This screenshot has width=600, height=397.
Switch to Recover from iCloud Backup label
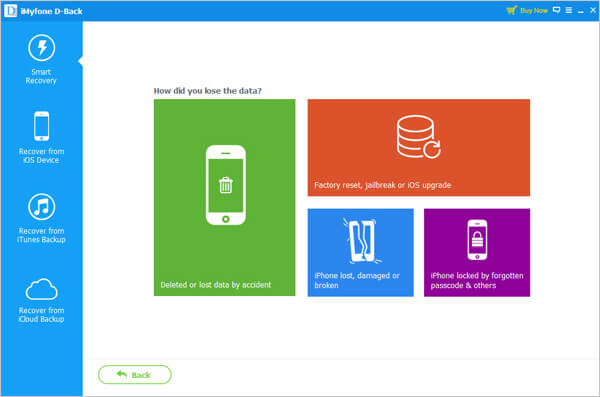41,315
